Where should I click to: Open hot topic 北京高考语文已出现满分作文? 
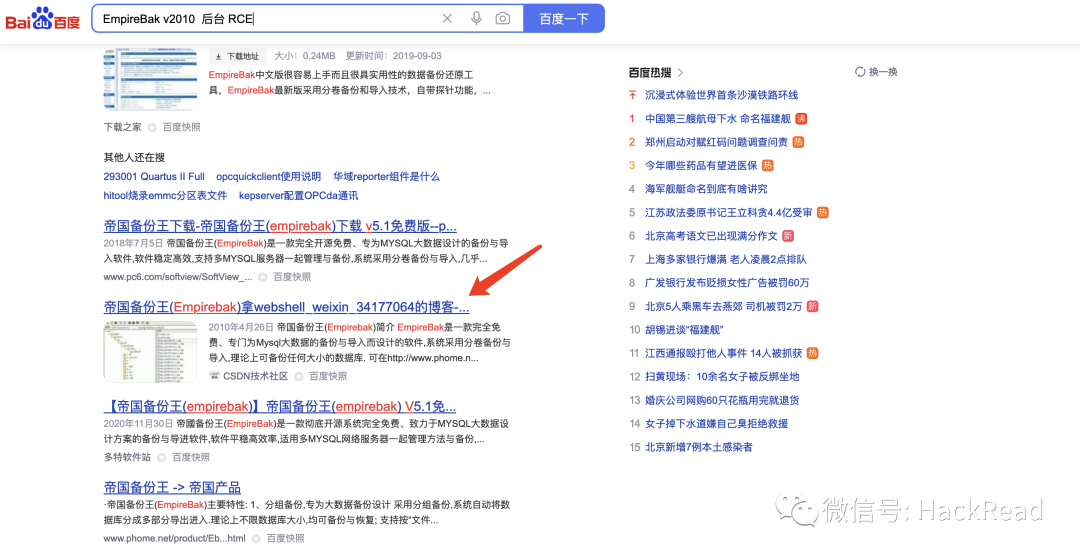click(711, 236)
